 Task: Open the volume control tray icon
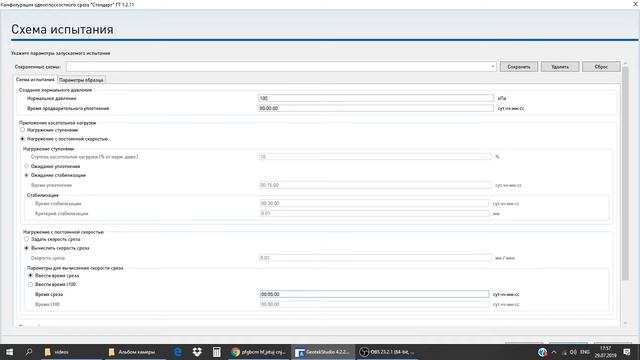(573, 352)
